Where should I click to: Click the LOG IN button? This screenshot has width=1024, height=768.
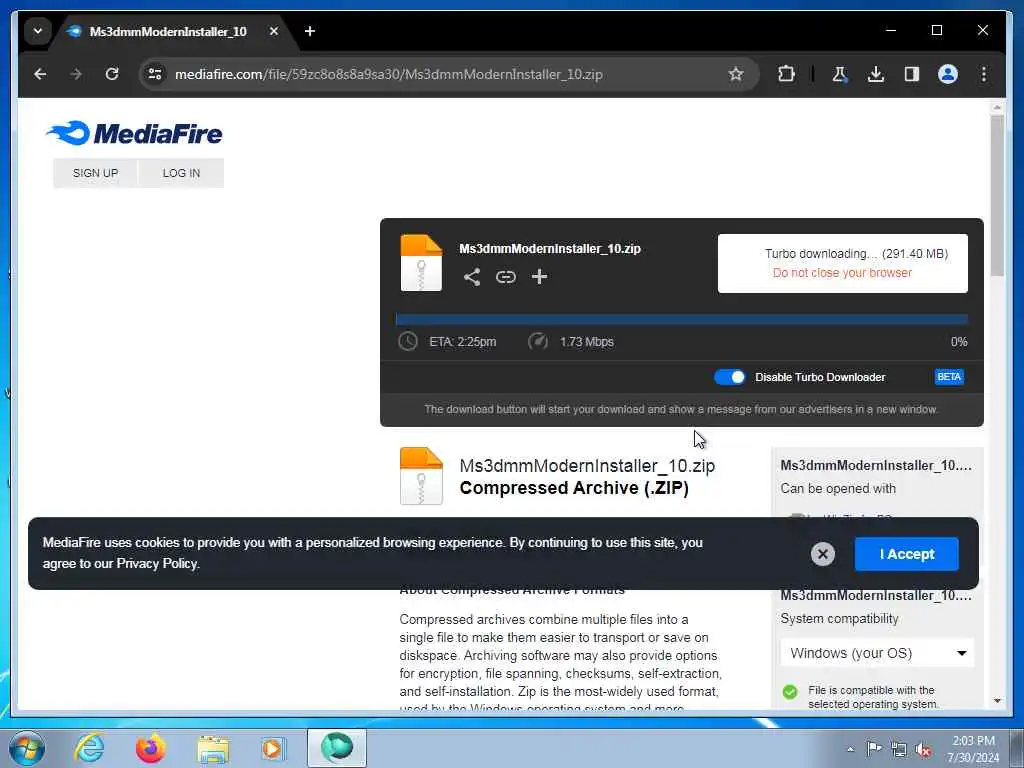(x=182, y=173)
